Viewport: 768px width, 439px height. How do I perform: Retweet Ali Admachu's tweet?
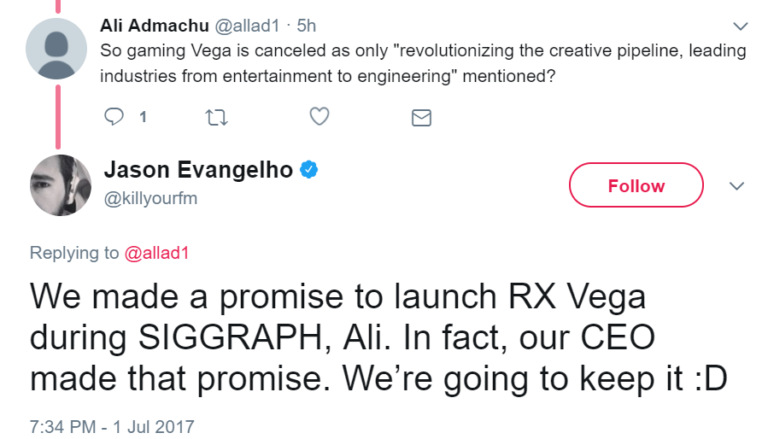pos(215,117)
